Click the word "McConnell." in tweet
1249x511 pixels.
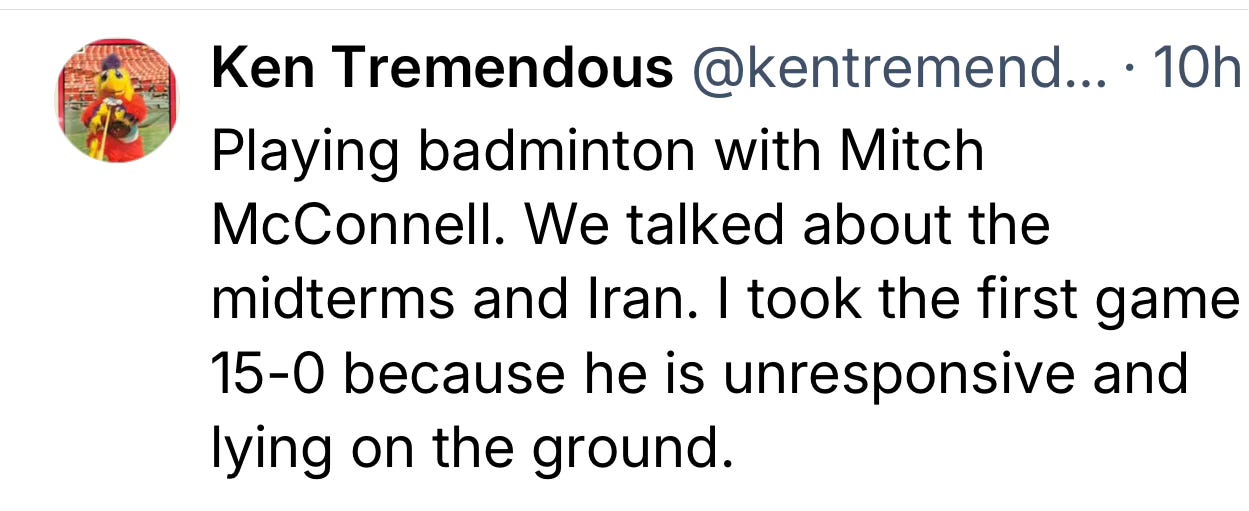[359, 226]
